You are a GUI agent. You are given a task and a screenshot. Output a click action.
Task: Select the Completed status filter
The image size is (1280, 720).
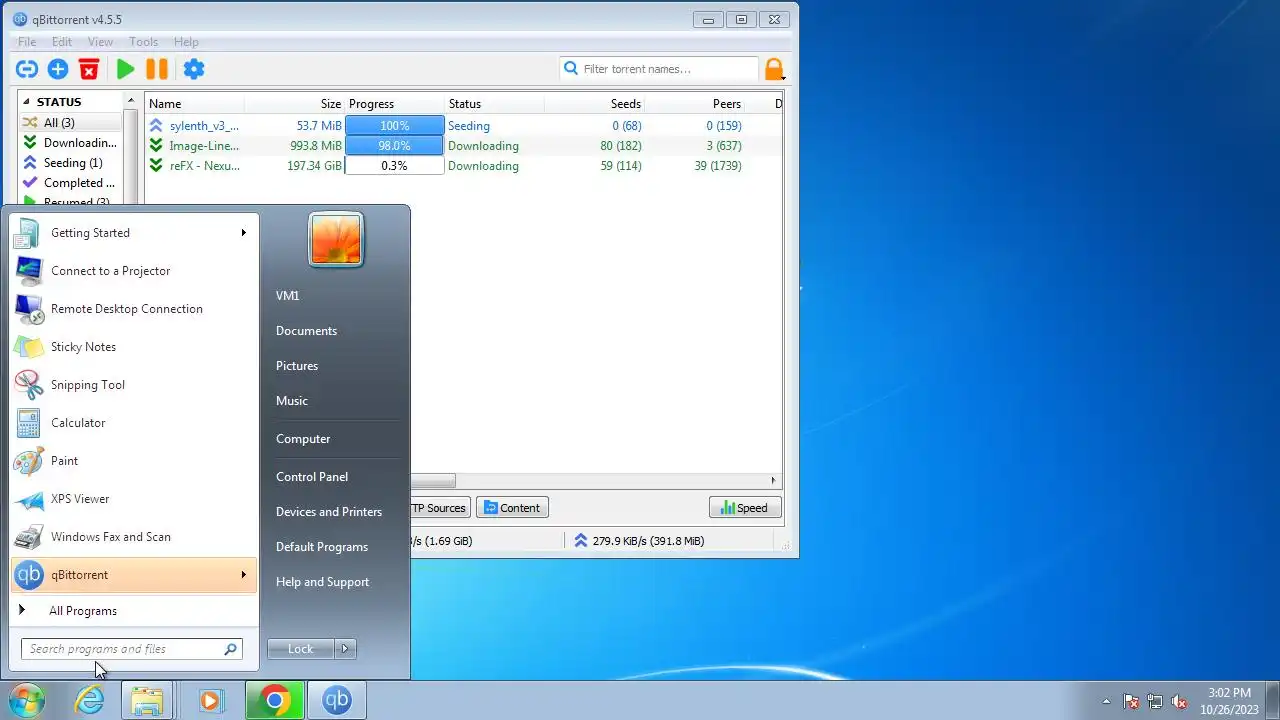71,183
